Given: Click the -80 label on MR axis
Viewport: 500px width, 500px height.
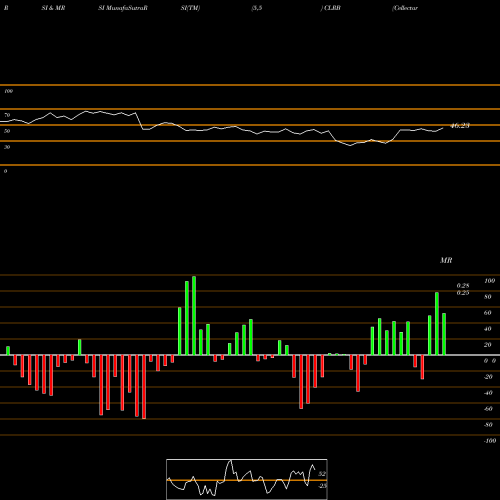Looking at the screenshot, I should point(488,425).
